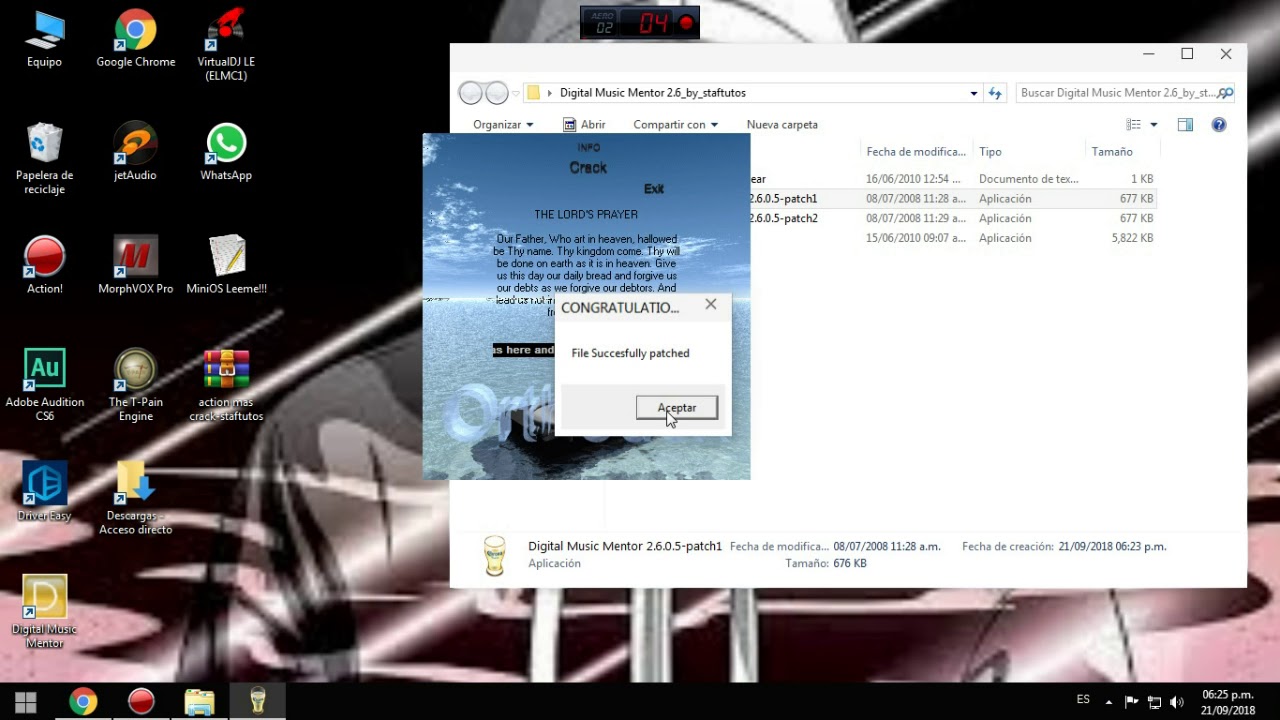Image resolution: width=1280 pixels, height=720 pixels.
Task: Click INFO in the patcher window
Action: (x=588, y=148)
